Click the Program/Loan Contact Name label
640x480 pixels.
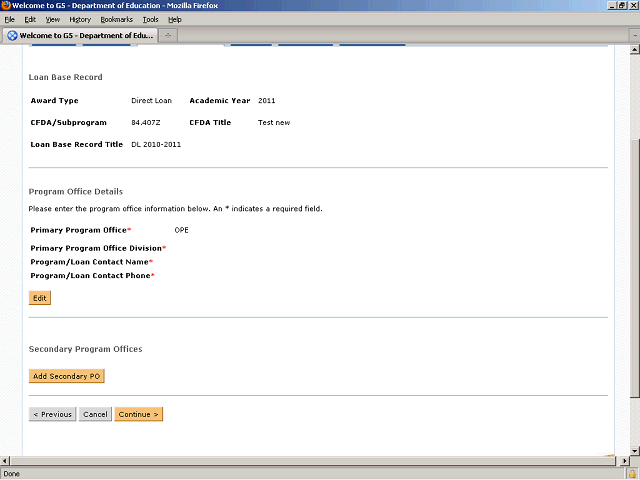click(91, 262)
